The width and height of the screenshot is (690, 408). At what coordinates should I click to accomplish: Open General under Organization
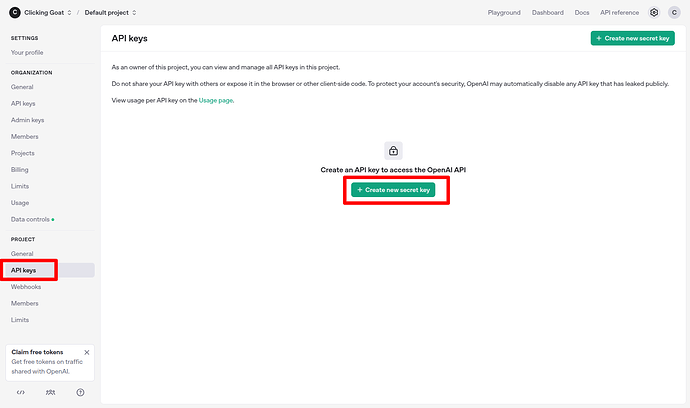[x=22, y=87]
